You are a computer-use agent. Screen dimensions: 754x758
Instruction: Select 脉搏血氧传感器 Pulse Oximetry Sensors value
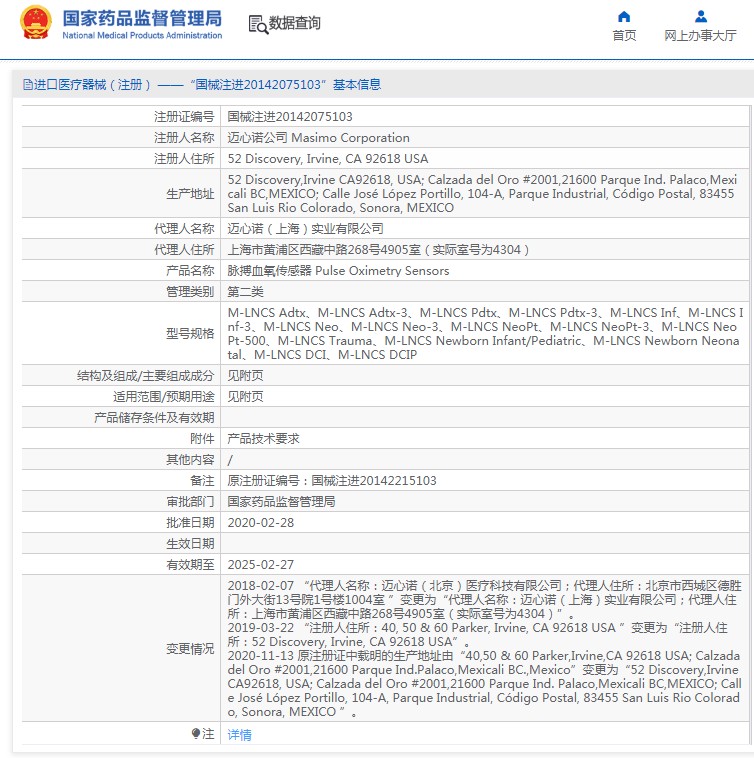coord(338,271)
